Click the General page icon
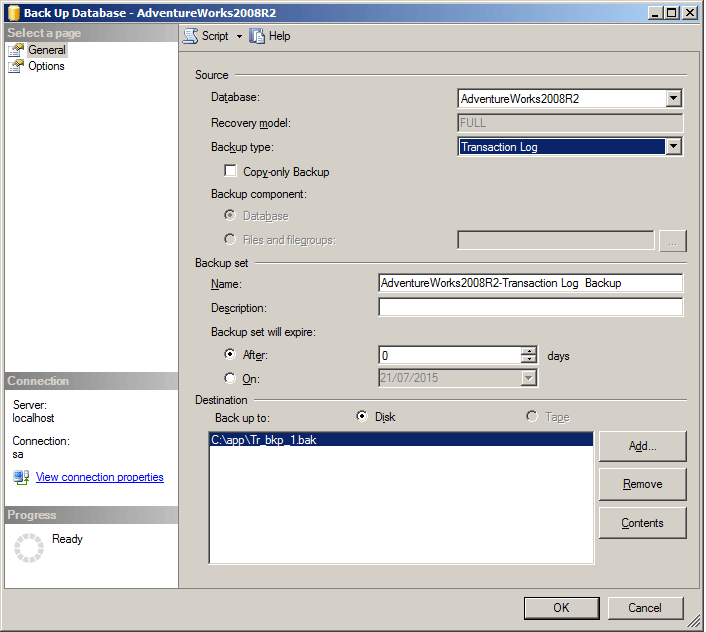Viewport: 706px width, 632px height. coord(16,50)
